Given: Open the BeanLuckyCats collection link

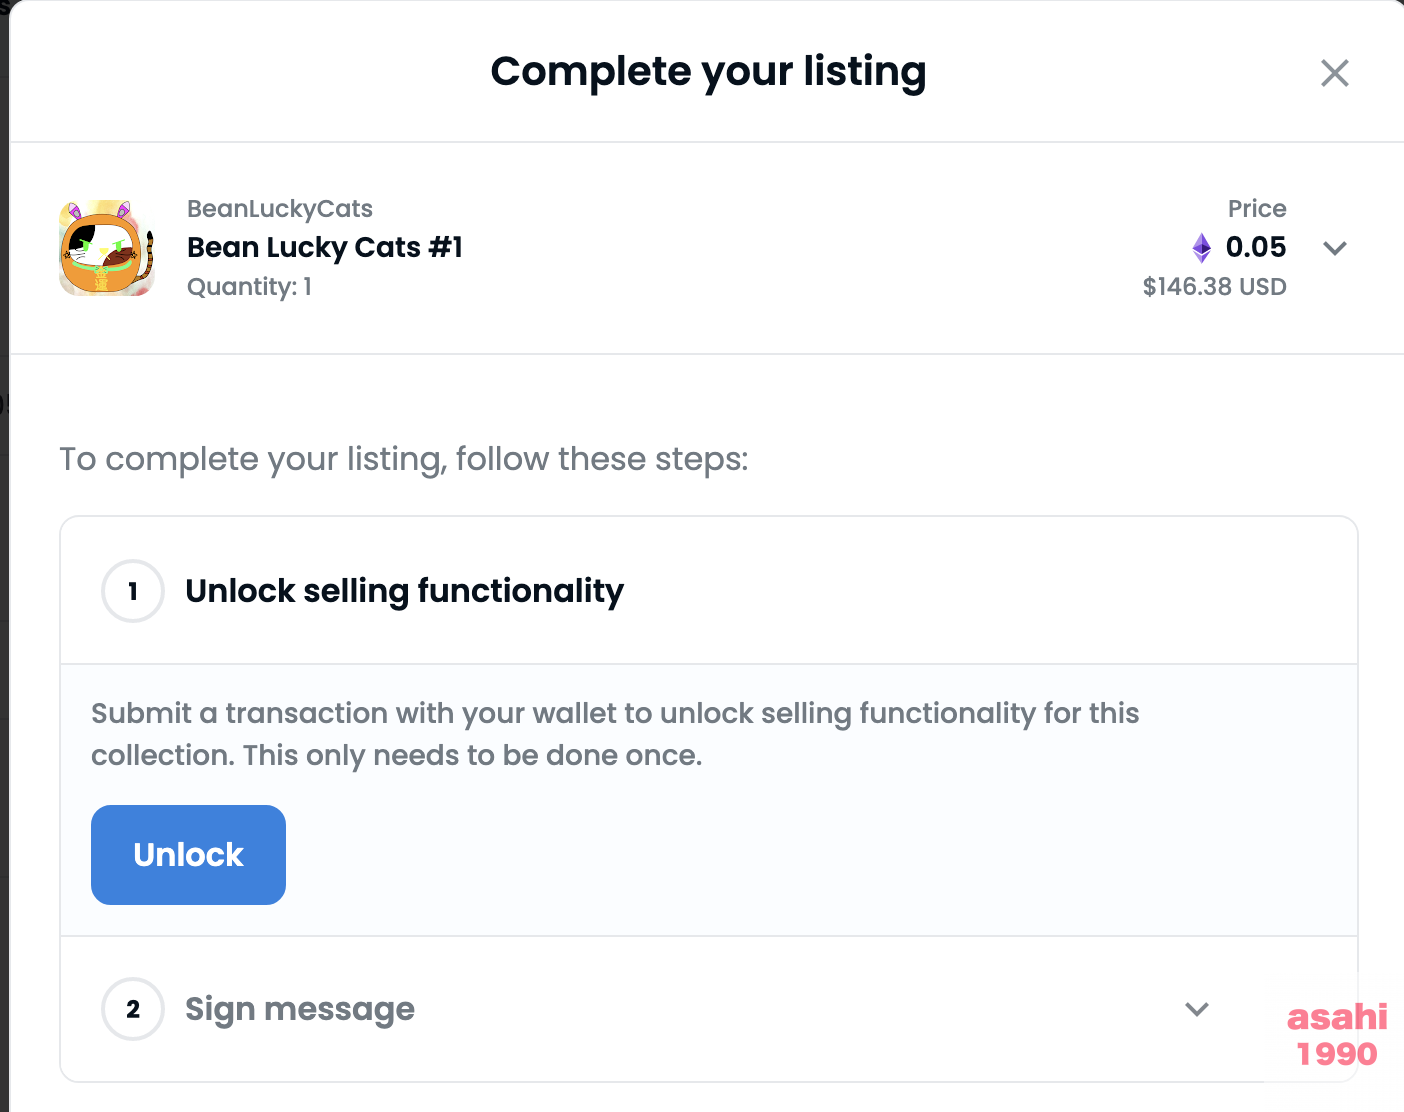Looking at the screenshot, I should (x=280, y=208).
